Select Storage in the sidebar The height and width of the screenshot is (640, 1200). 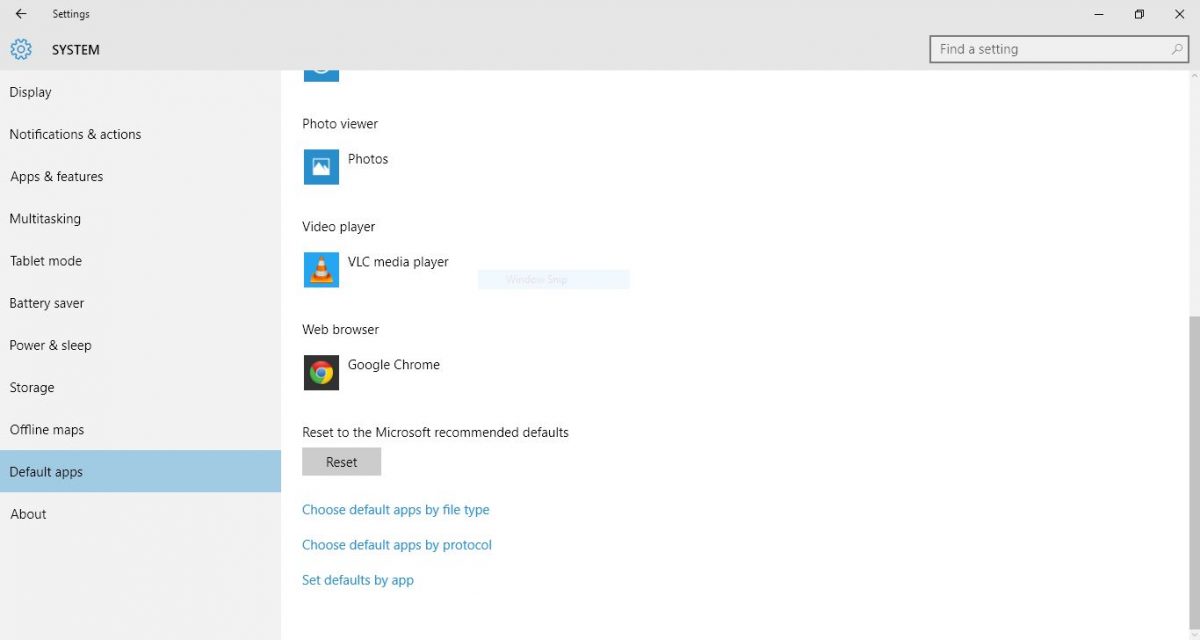tap(32, 388)
